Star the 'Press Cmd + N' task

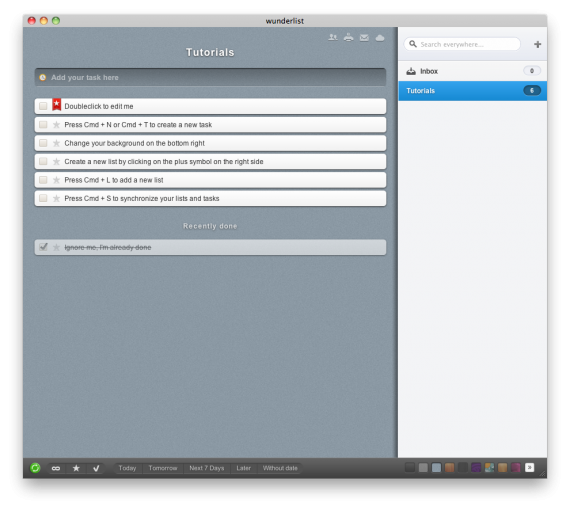(x=56, y=125)
